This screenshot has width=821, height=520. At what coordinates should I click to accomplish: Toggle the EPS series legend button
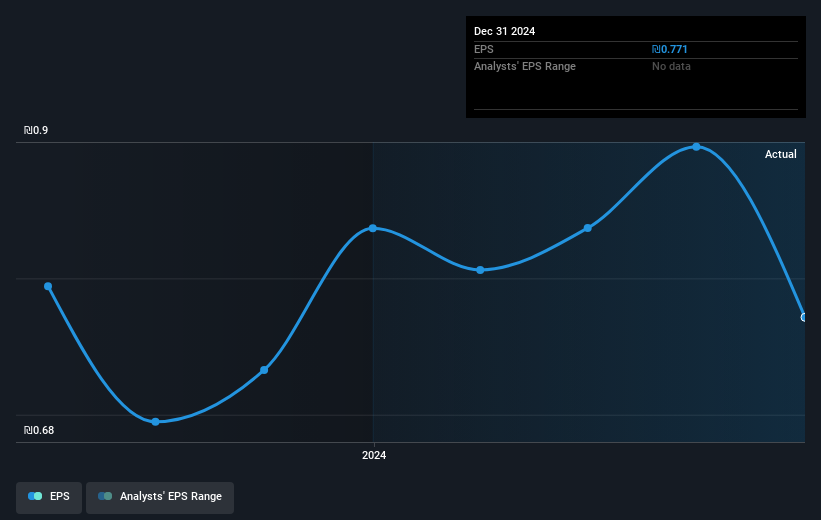click(x=49, y=497)
